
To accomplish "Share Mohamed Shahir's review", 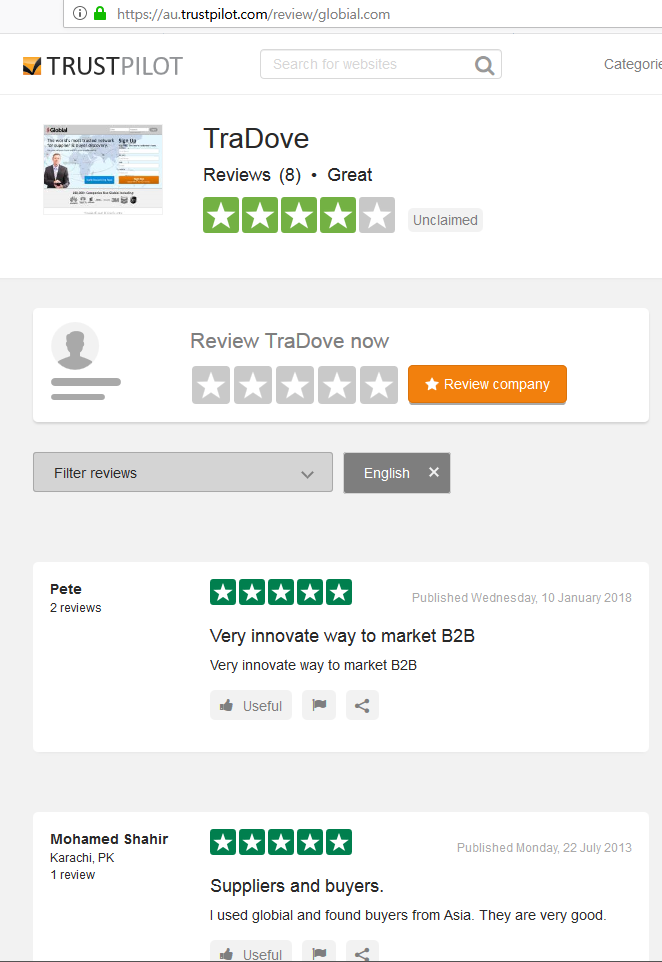I will click(x=362, y=952).
